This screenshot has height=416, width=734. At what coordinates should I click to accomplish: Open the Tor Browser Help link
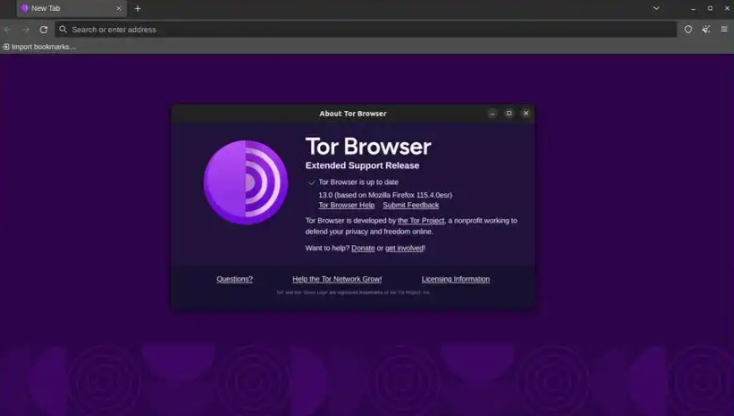point(346,205)
